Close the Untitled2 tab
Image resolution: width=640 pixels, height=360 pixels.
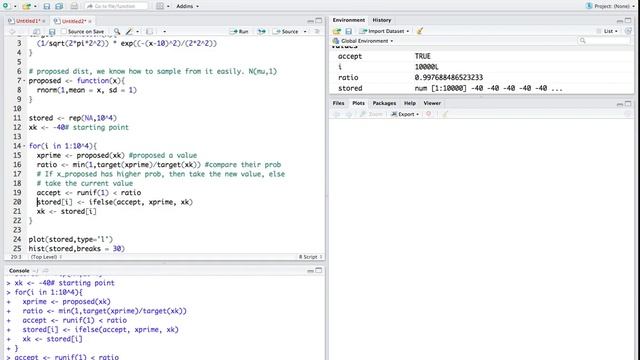pos(90,21)
